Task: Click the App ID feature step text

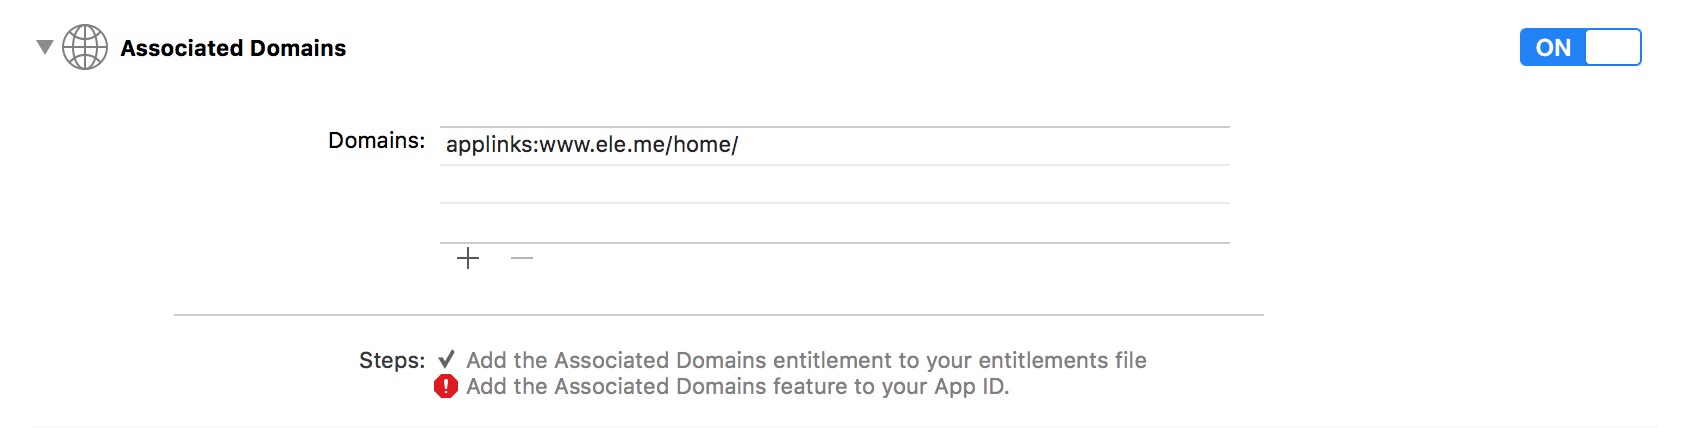Action: 737,387
